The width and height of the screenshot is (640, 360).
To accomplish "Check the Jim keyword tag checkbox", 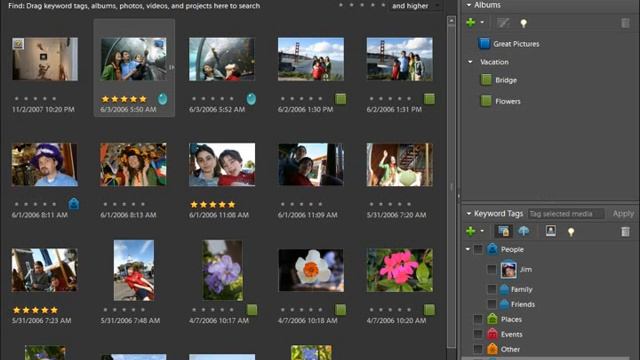I will coord(492,269).
